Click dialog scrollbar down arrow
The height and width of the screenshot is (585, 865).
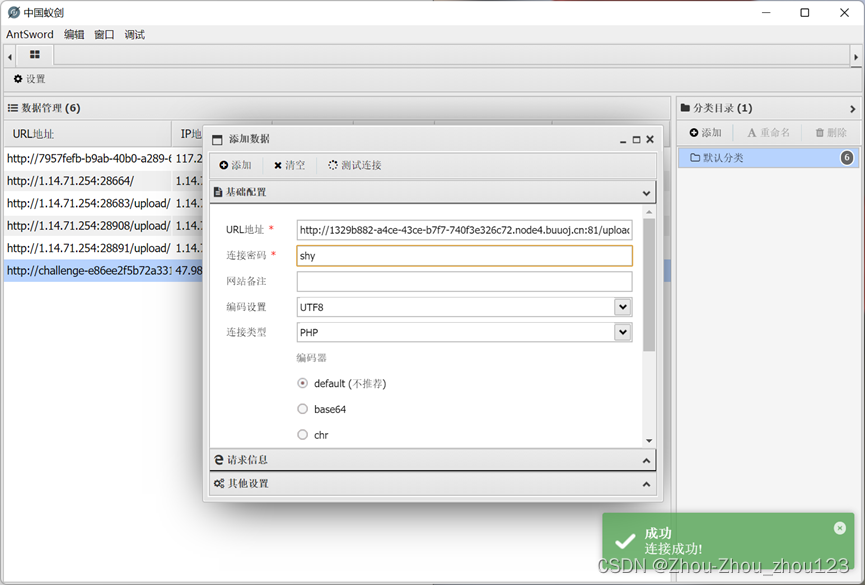649,440
